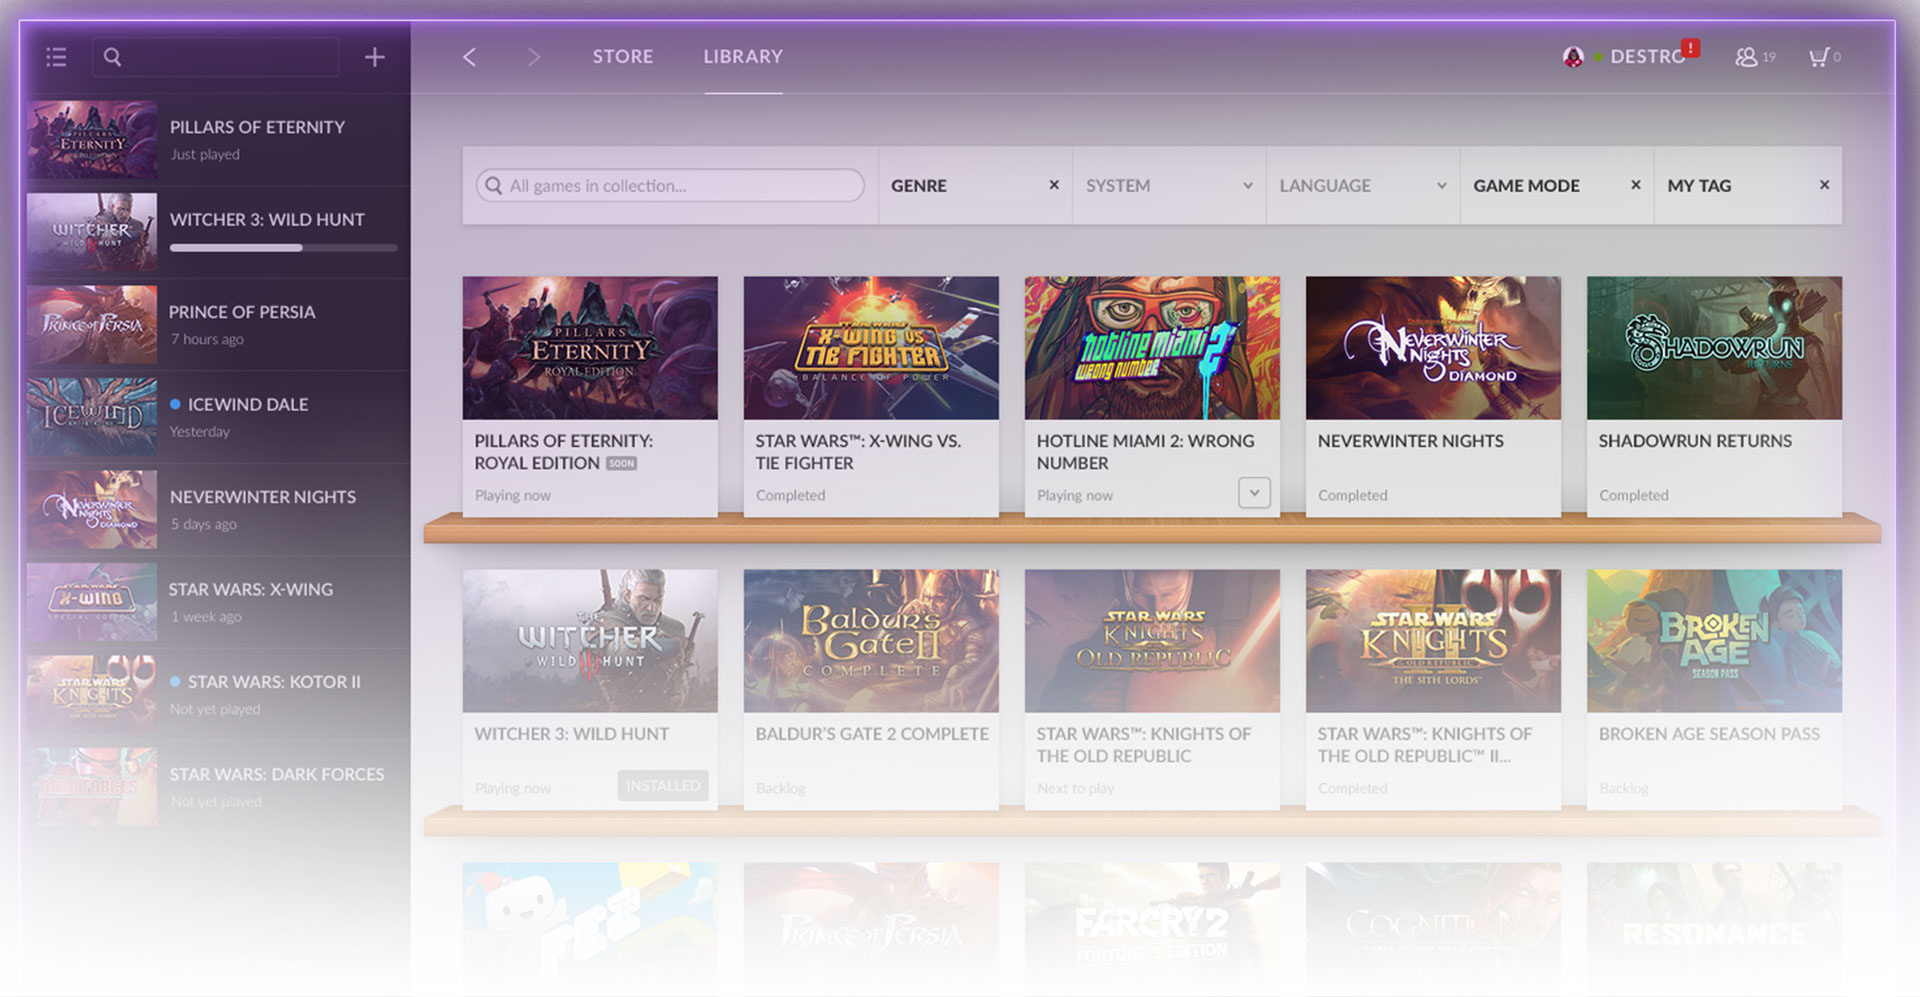Open Baldur's Gate II Complete cover

(871, 641)
